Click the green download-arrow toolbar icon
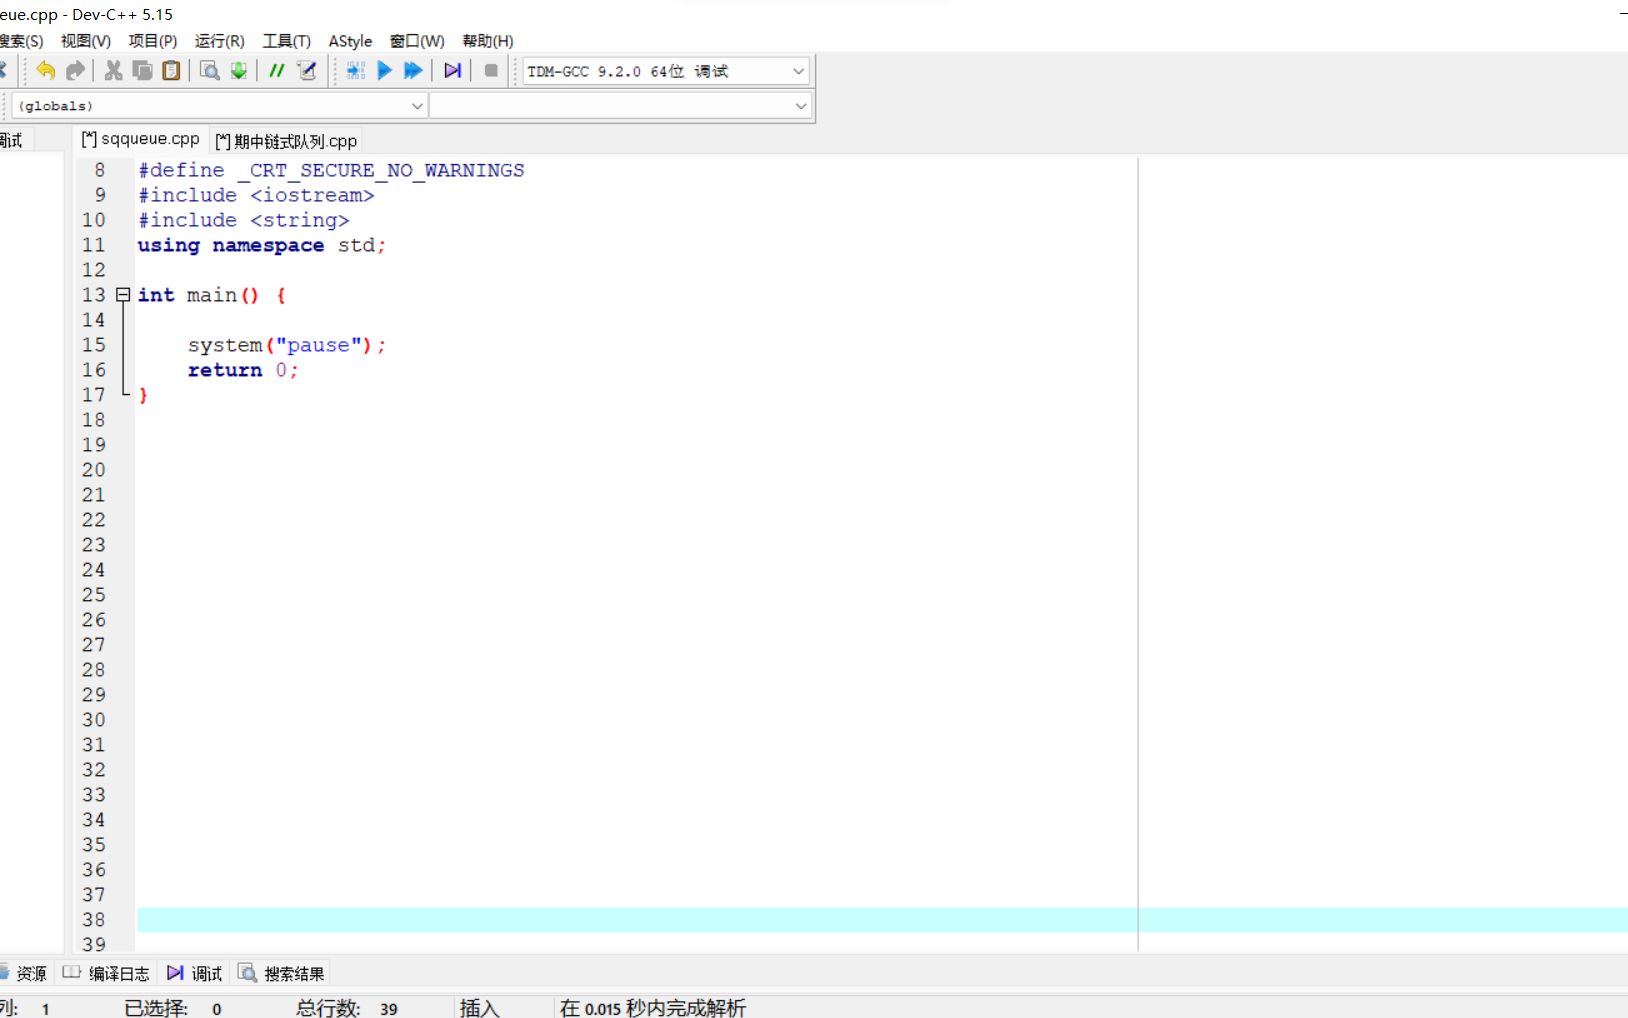The image size is (1628, 1018). point(238,70)
